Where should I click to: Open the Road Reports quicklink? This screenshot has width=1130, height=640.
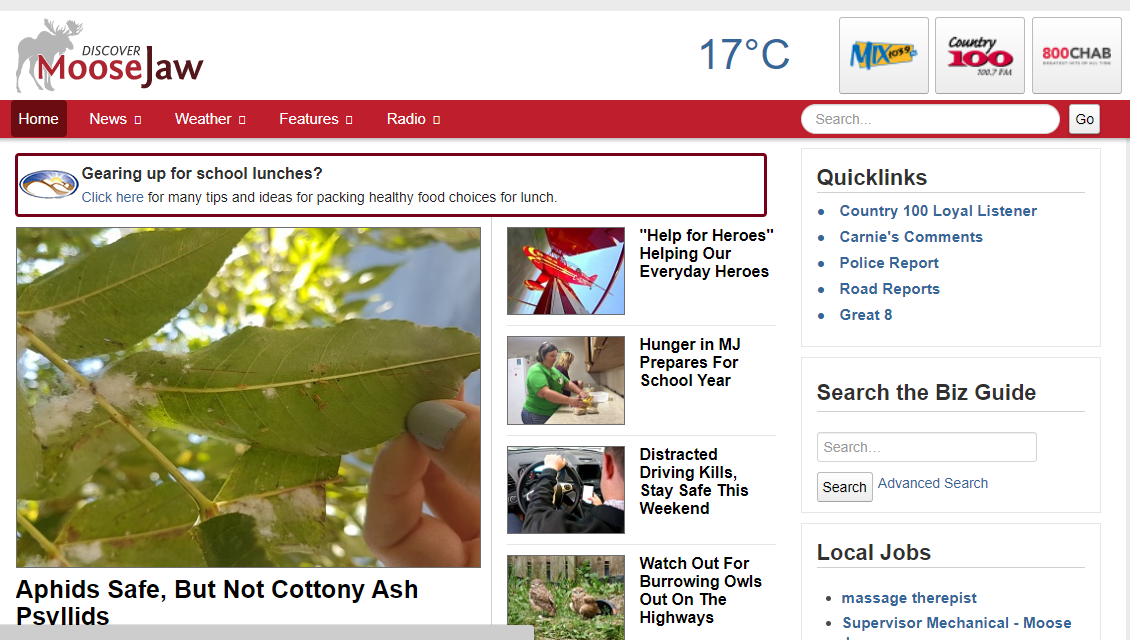point(889,289)
